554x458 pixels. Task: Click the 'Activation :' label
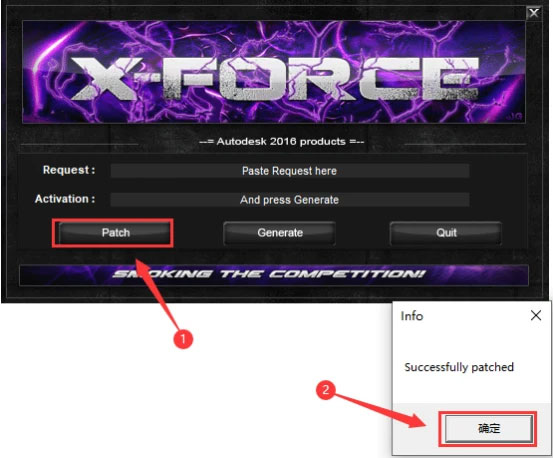(x=65, y=199)
